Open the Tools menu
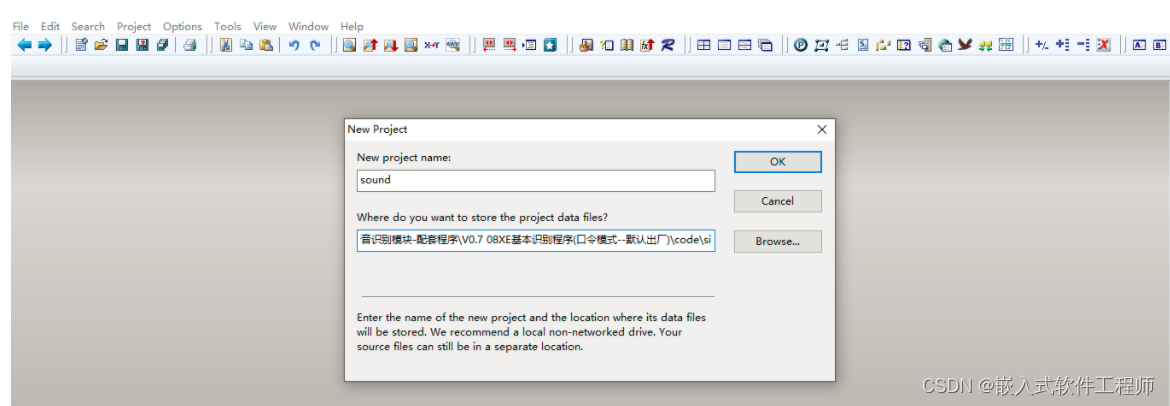1170x406 pixels. [228, 26]
